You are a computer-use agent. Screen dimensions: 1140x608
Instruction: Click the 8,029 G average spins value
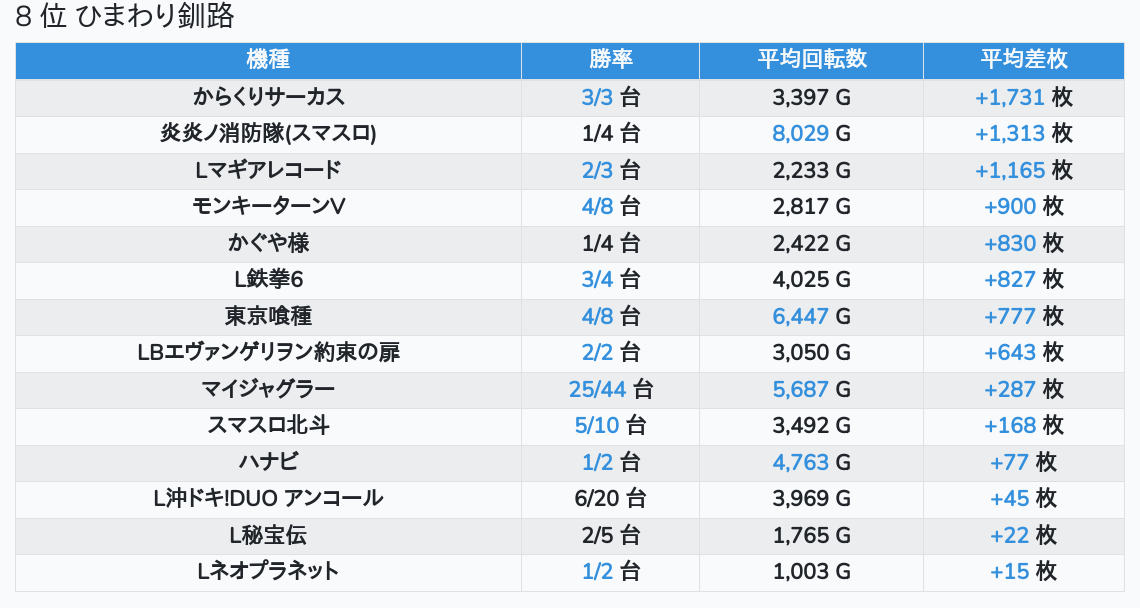point(811,134)
